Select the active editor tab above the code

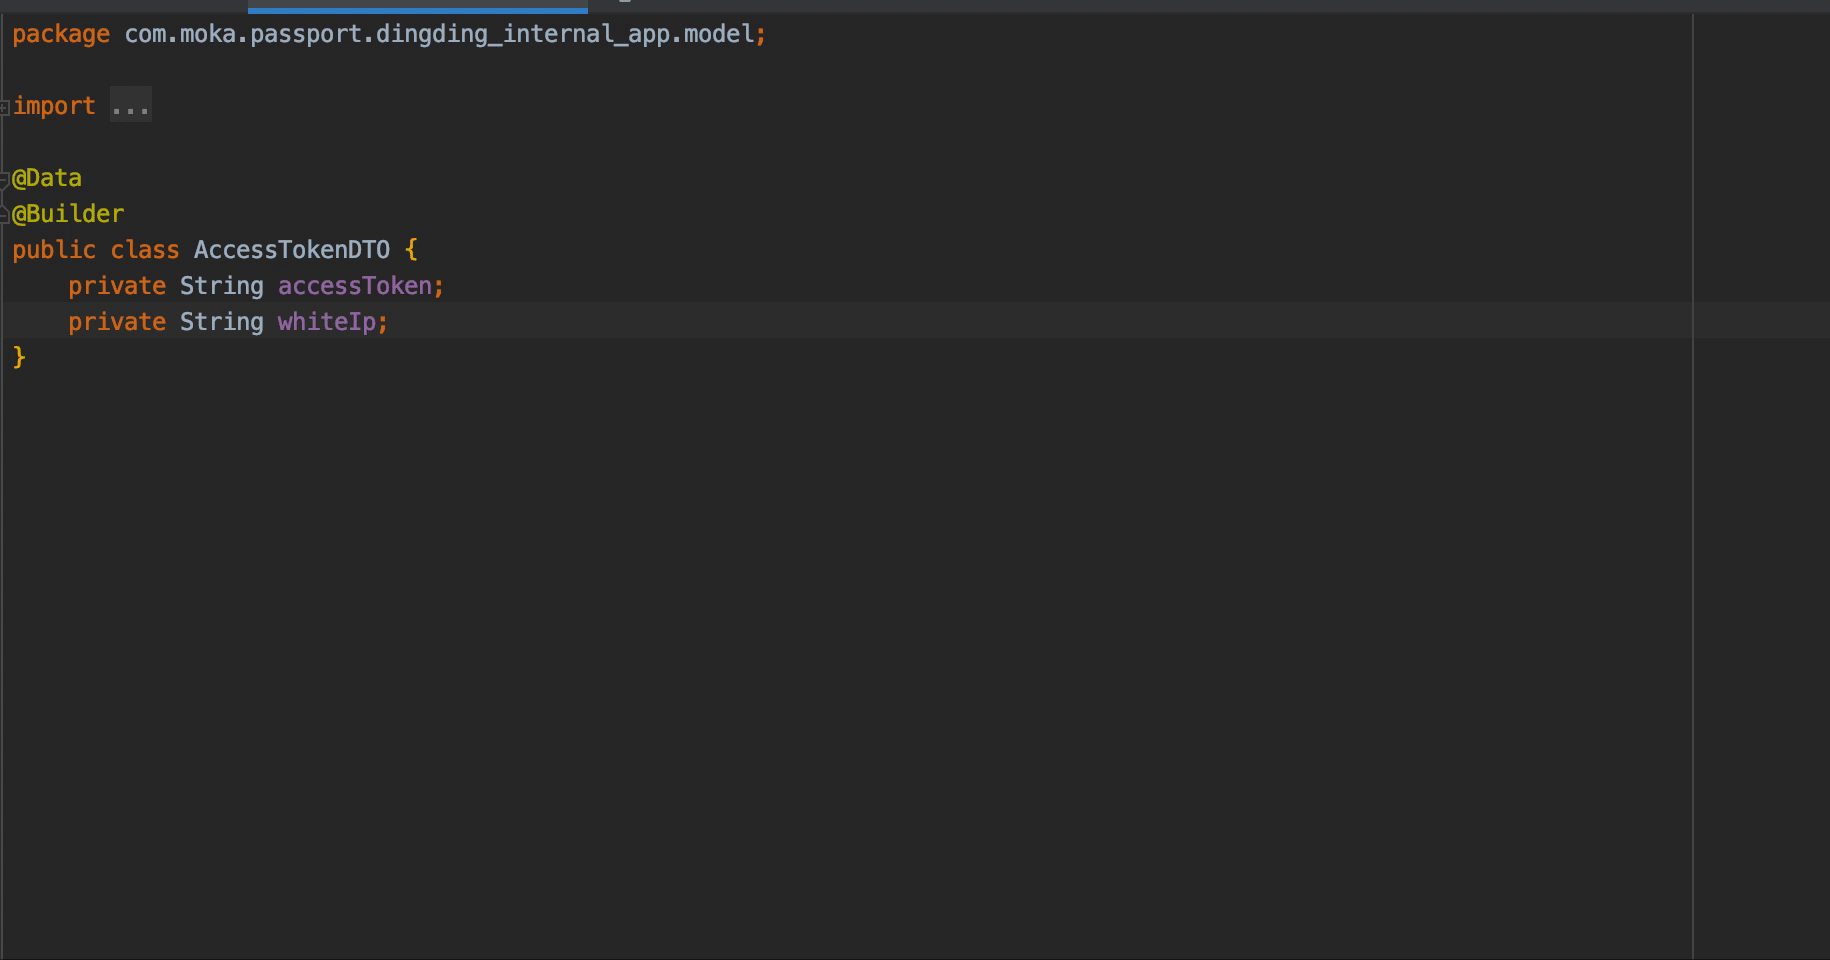click(417, 4)
